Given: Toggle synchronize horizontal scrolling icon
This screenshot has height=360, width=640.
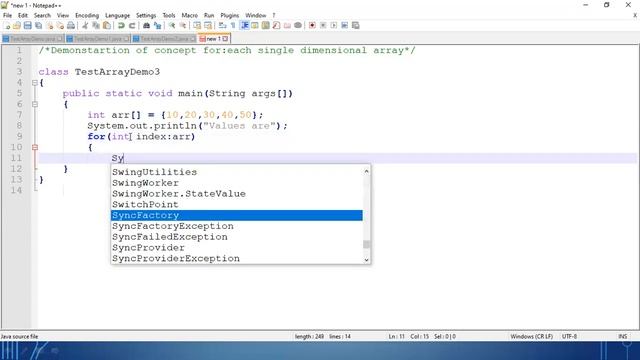Looking at the screenshot, I should click(x=208, y=25).
